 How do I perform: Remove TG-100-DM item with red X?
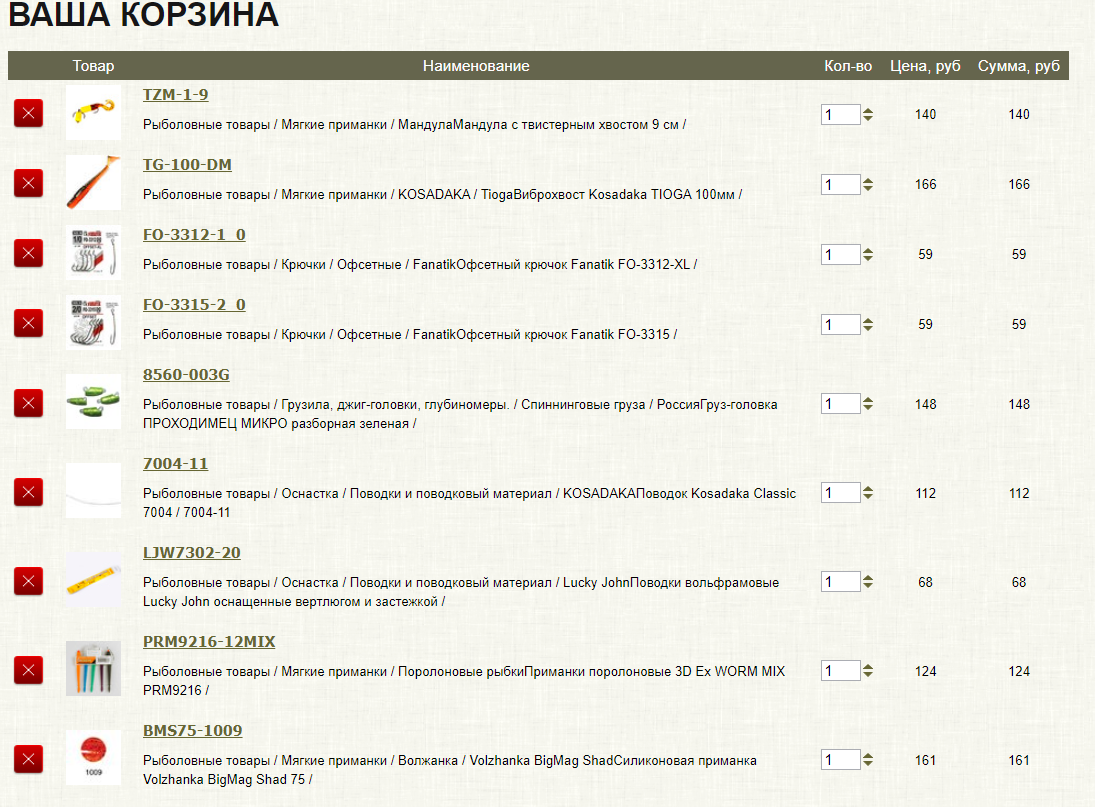(x=29, y=183)
